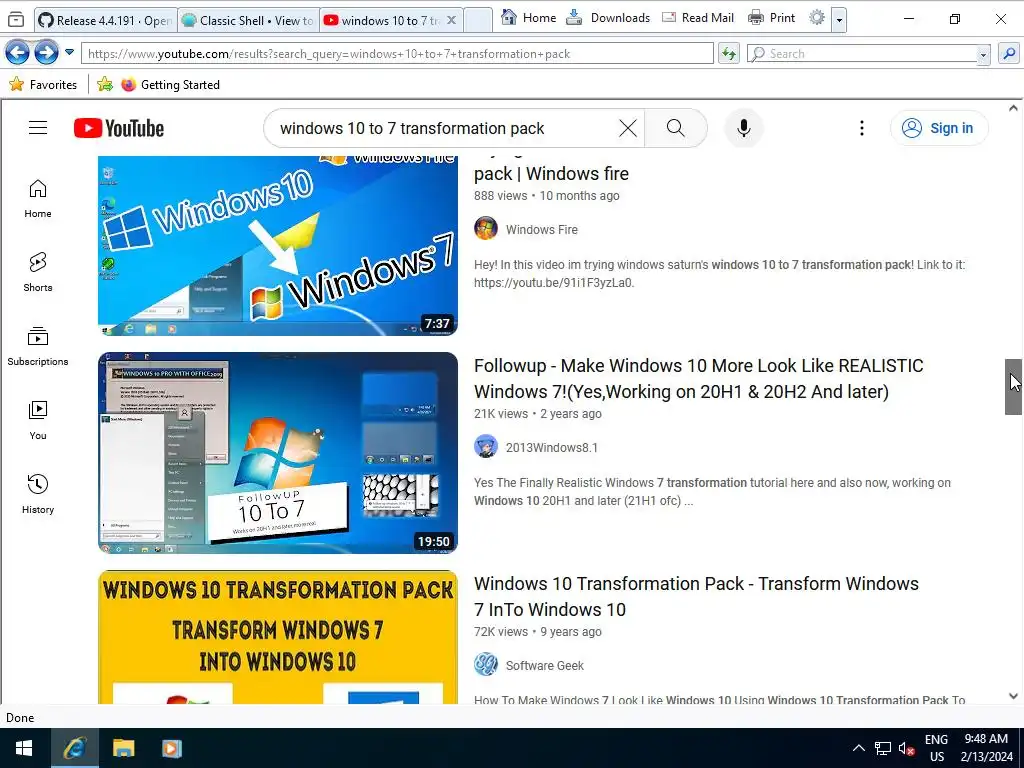1024x768 pixels.
Task: Start voice search with microphone icon
Action: pyautogui.click(x=743, y=128)
